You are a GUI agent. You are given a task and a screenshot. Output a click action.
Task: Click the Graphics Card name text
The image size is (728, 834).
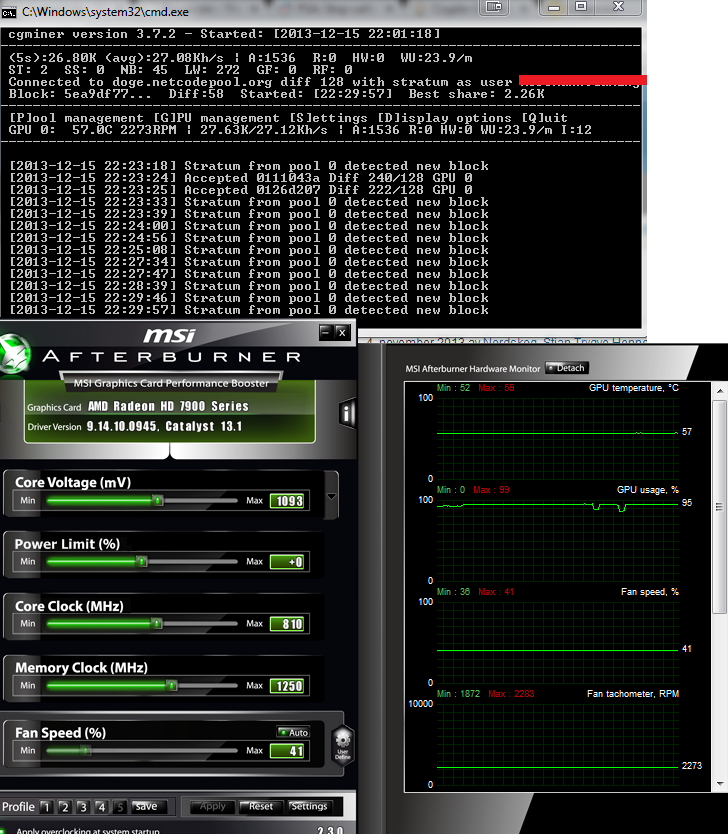(x=168, y=406)
